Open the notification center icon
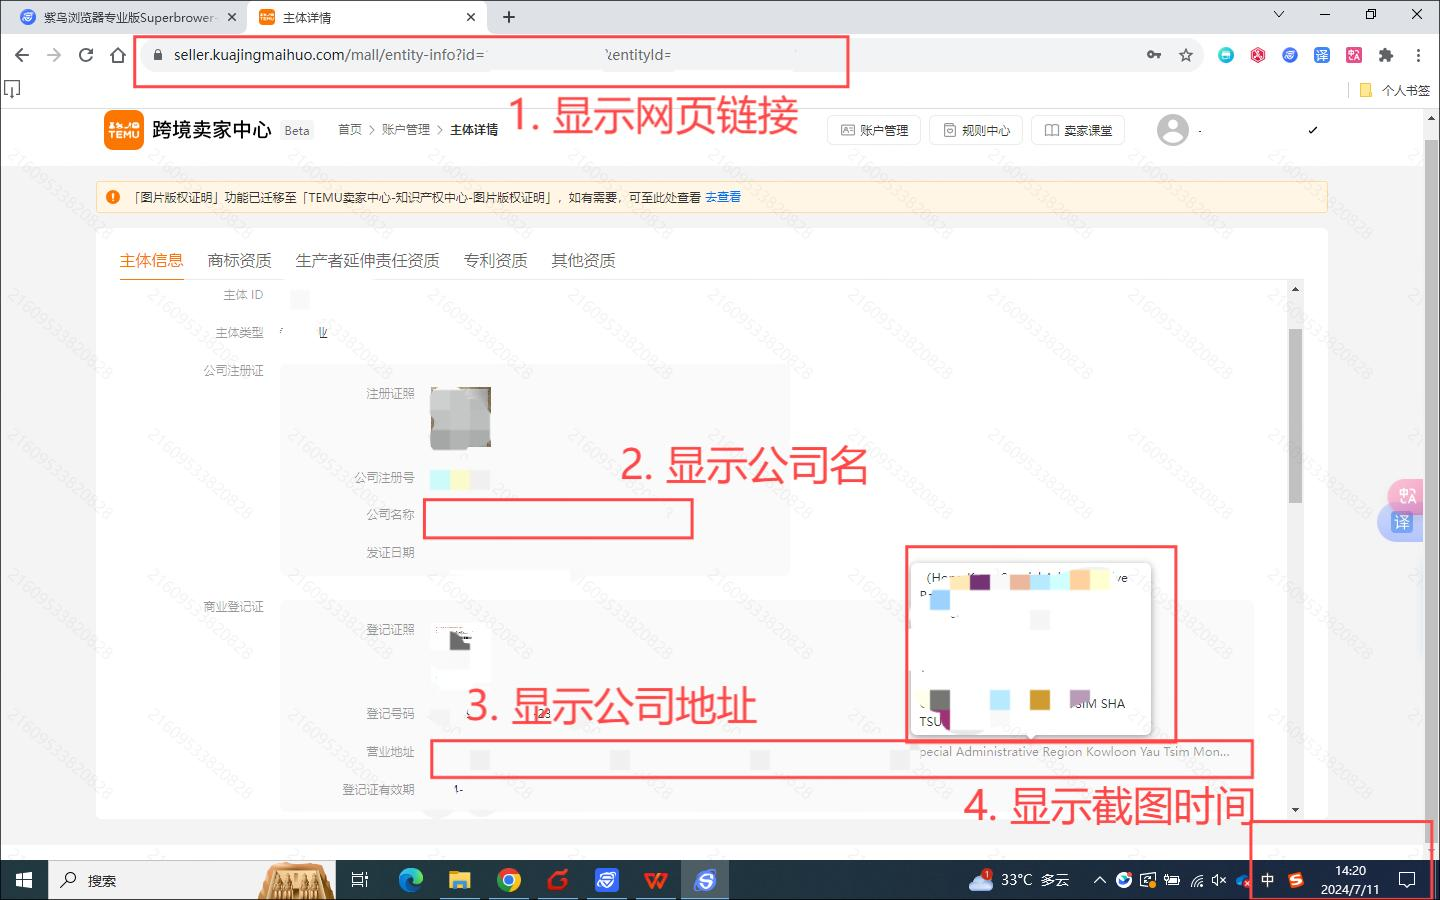The width and height of the screenshot is (1440, 900). (1407, 880)
